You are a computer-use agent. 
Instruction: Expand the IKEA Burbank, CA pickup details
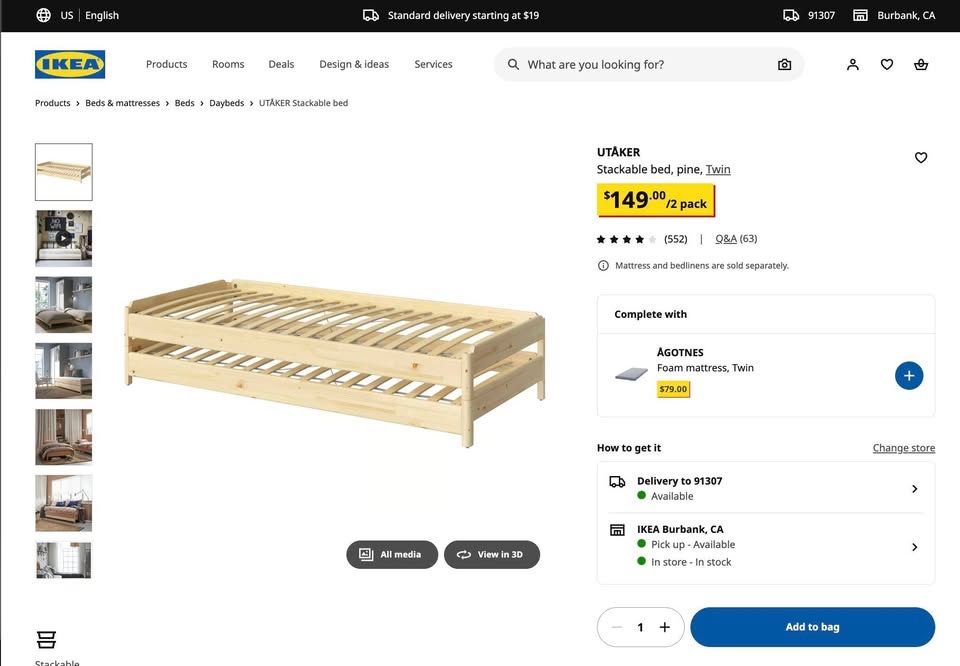click(x=913, y=545)
